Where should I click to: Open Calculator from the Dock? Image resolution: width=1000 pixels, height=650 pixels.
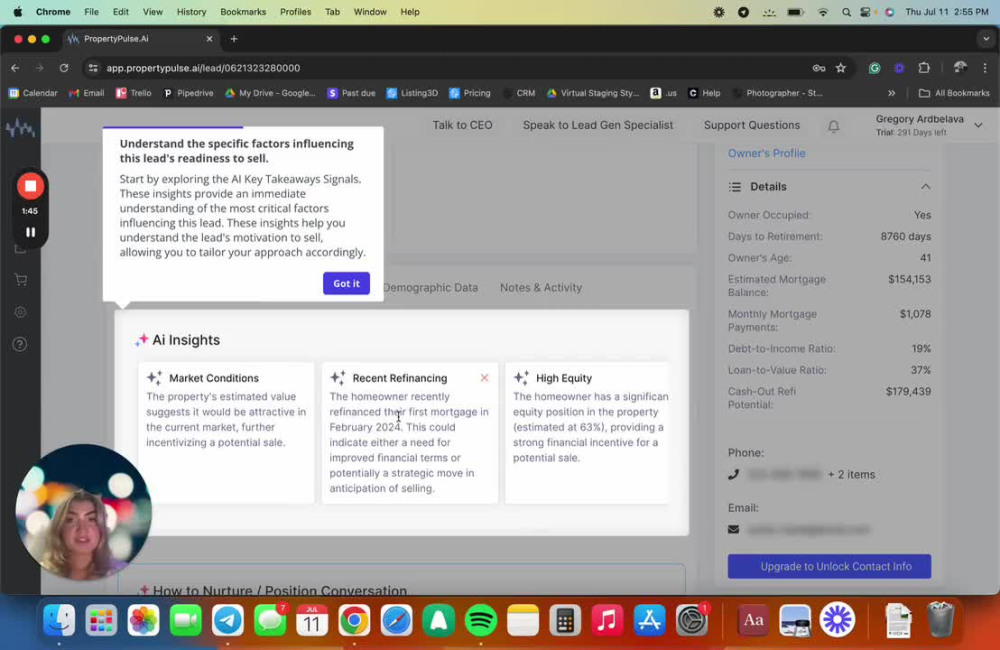coord(565,620)
